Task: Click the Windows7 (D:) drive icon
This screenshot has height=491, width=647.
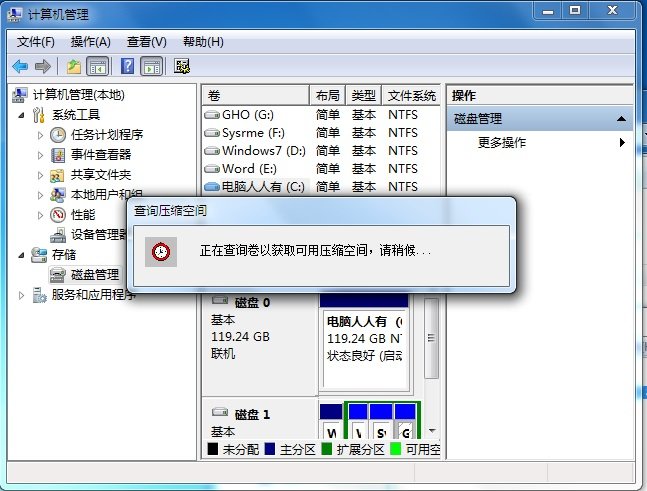Action: click(x=212, y=151)
